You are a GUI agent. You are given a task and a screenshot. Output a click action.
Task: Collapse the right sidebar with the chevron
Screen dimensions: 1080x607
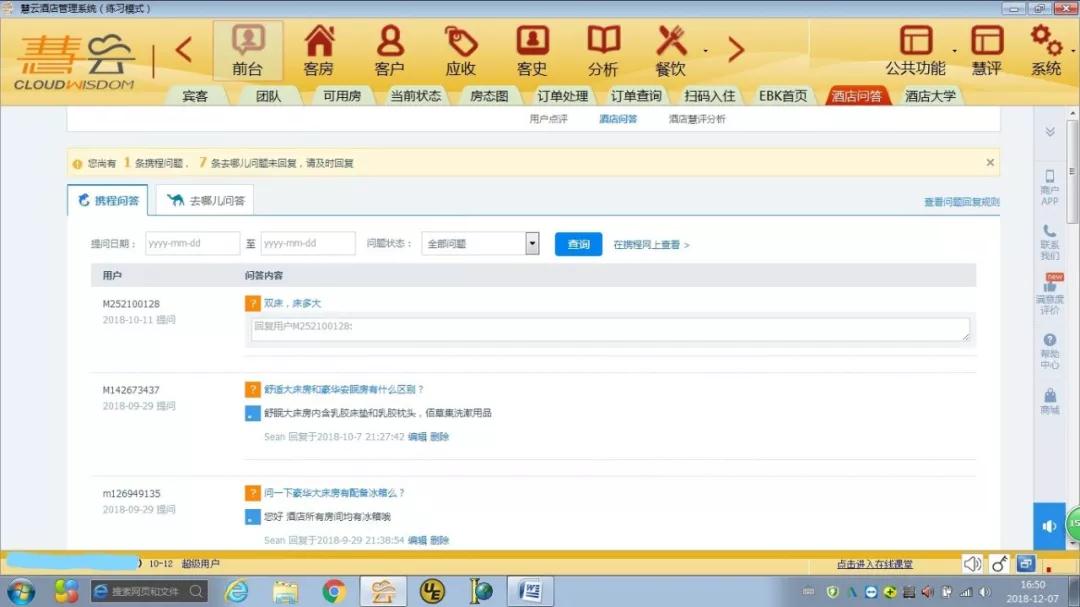pos(1050,130)
